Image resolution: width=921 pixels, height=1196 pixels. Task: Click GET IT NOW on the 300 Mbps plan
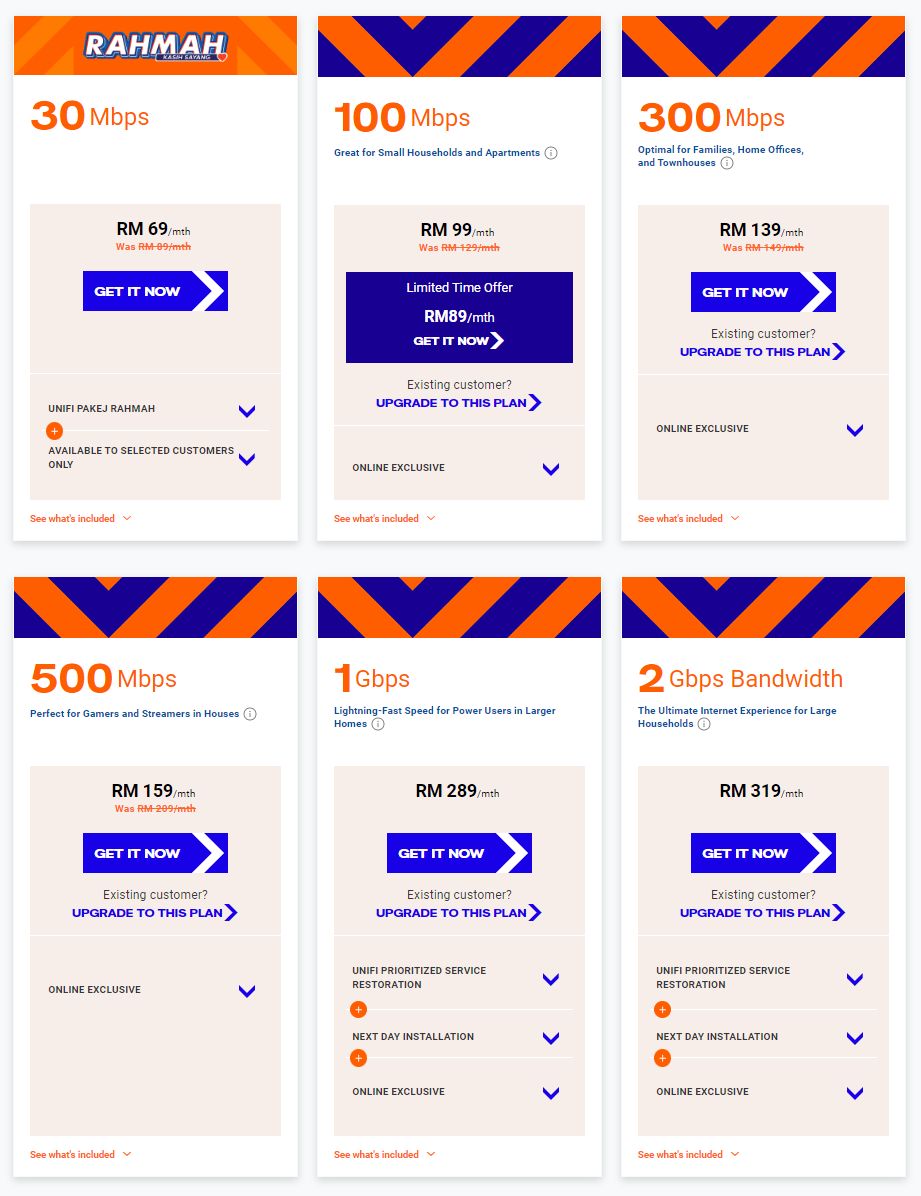click(x=763, y=292)
